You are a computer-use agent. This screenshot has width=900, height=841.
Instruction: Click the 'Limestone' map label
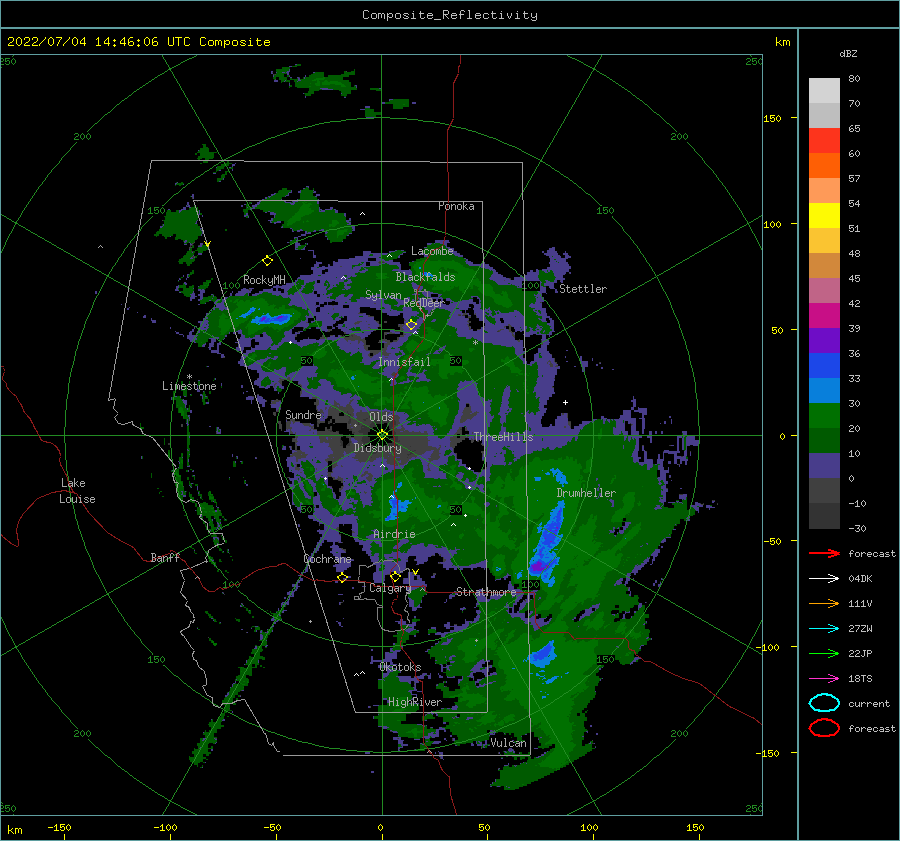pos(189,386)
